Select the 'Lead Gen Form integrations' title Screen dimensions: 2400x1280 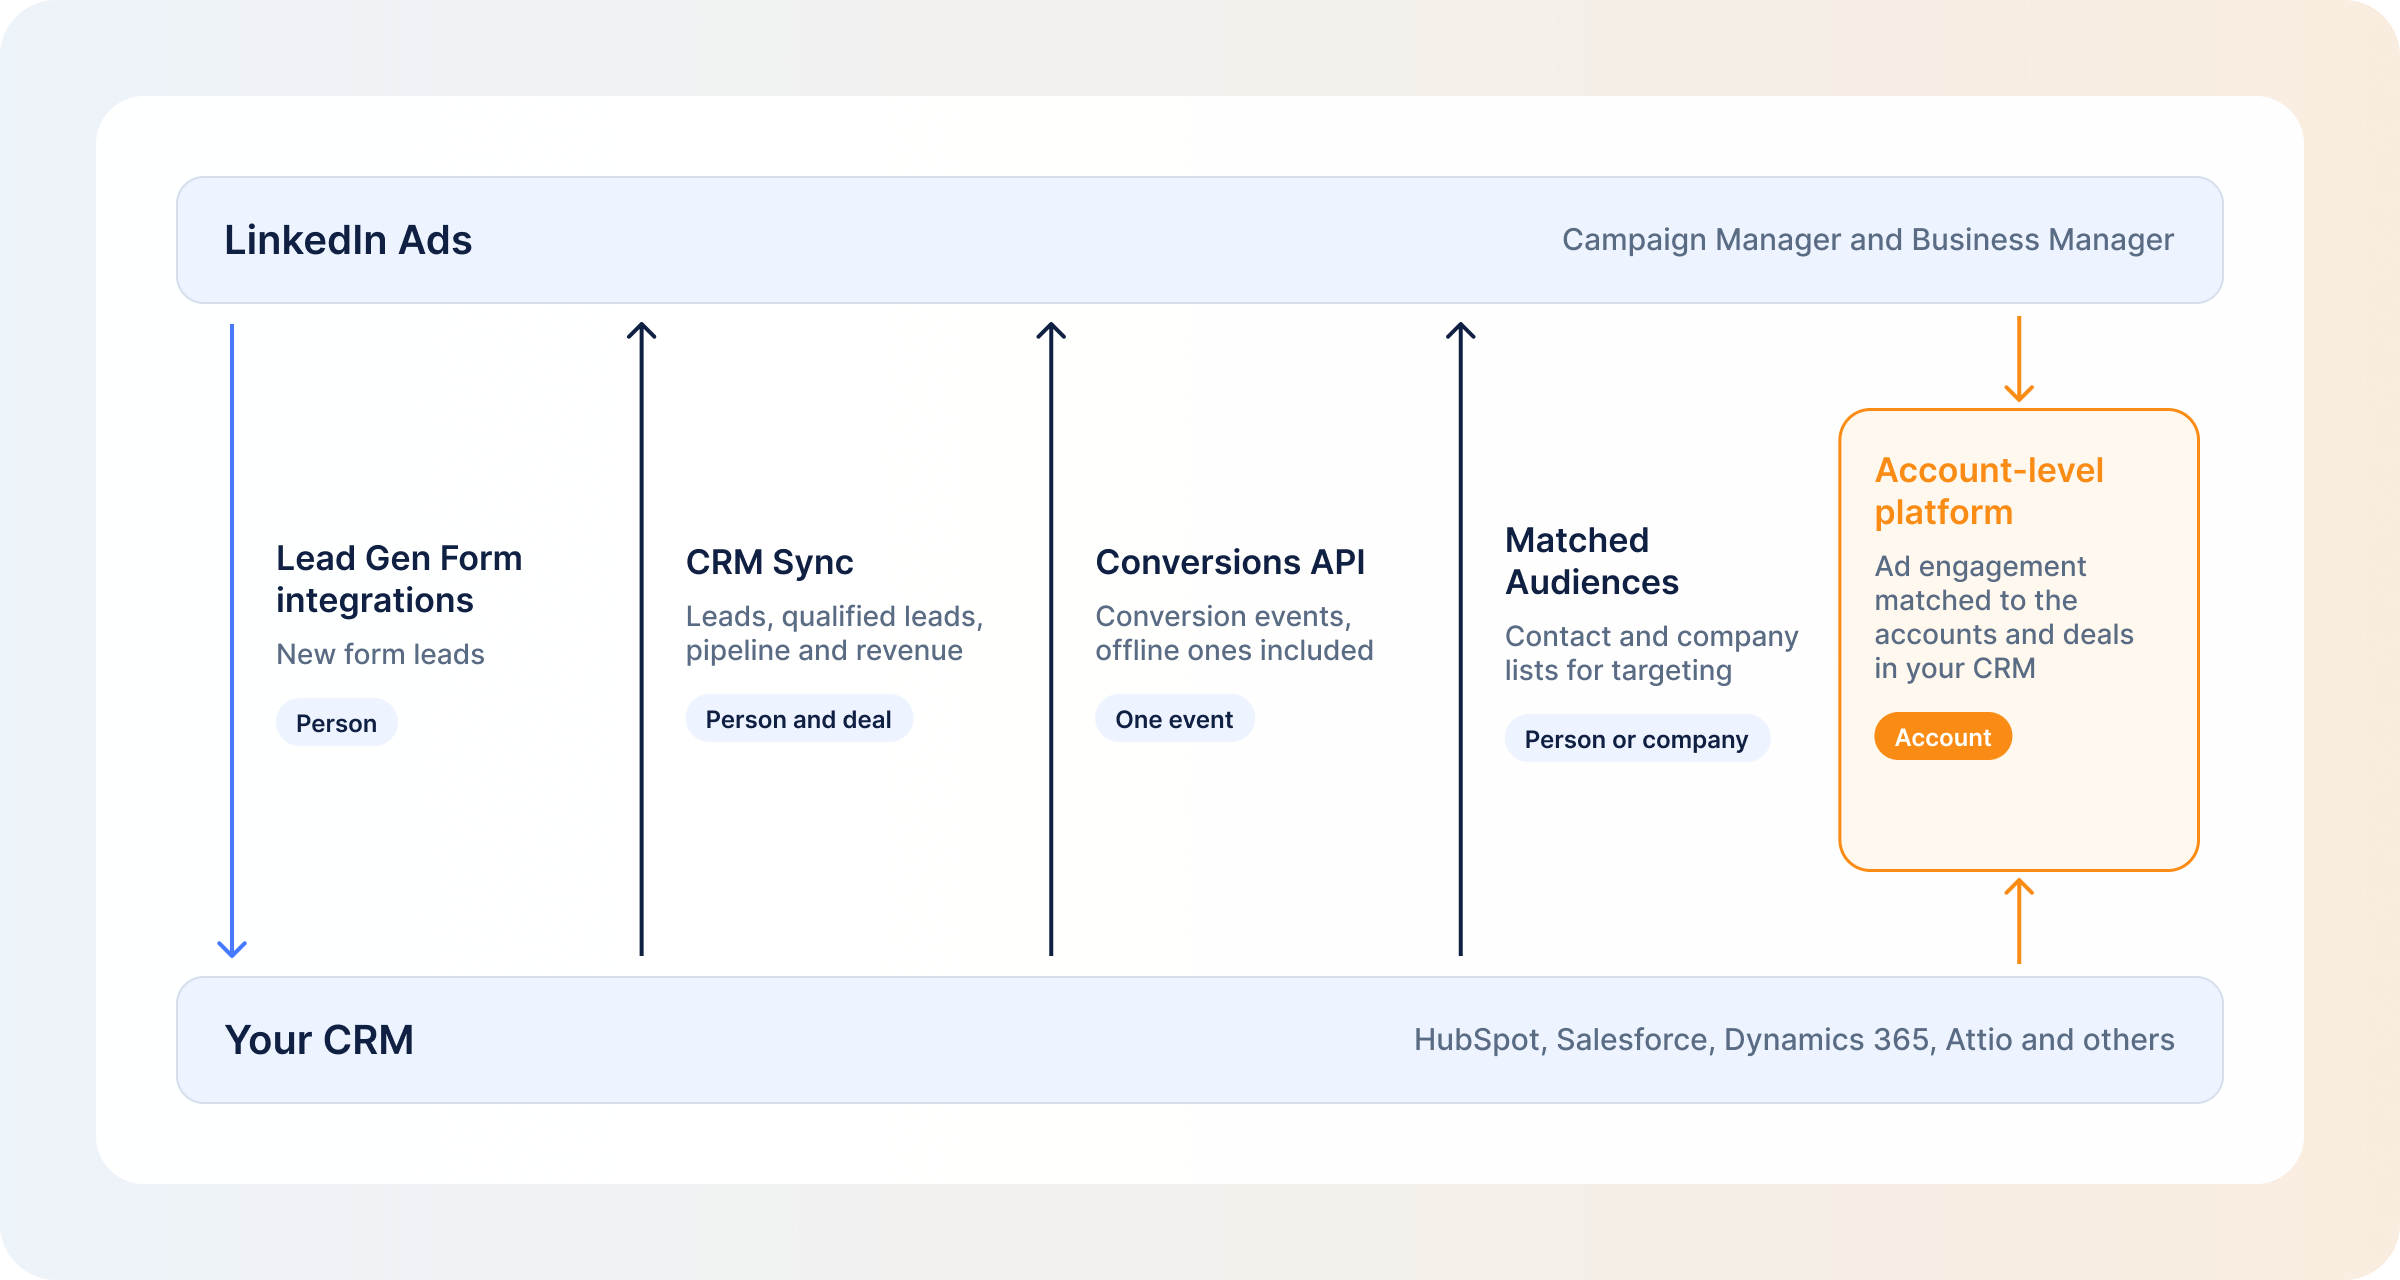(399, 579)
